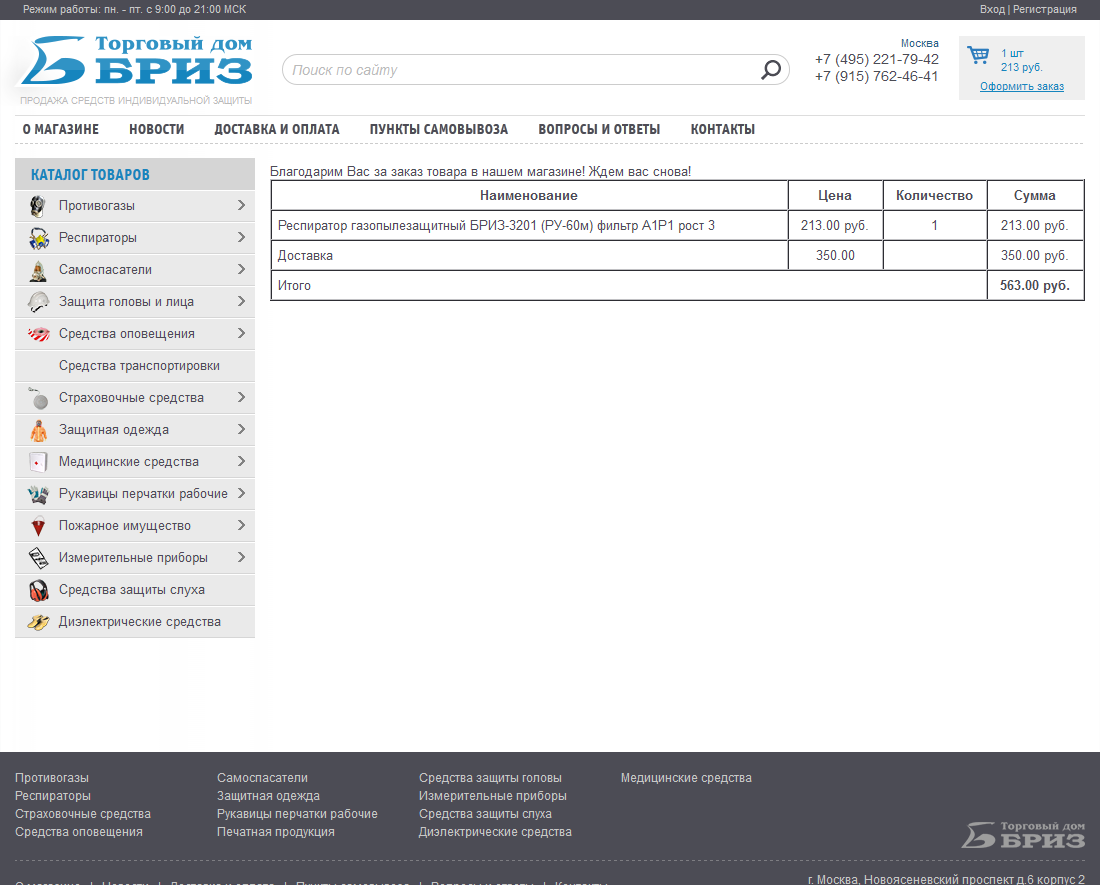Click footer link Респираторы
Screen dimensions: 1100x885
coord(53,796)
